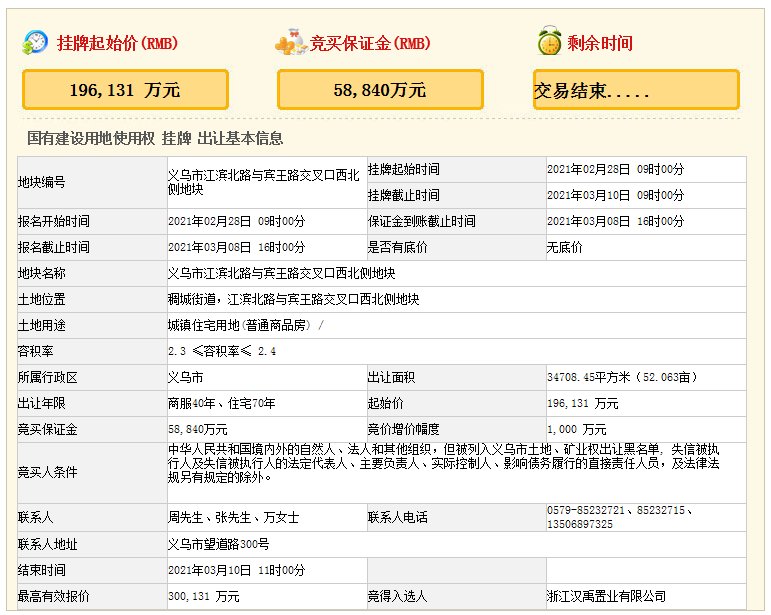This screenshot has height=615, width=771.
Task: Click the 34708.45平方米 area value
Action: pos(622,378)
